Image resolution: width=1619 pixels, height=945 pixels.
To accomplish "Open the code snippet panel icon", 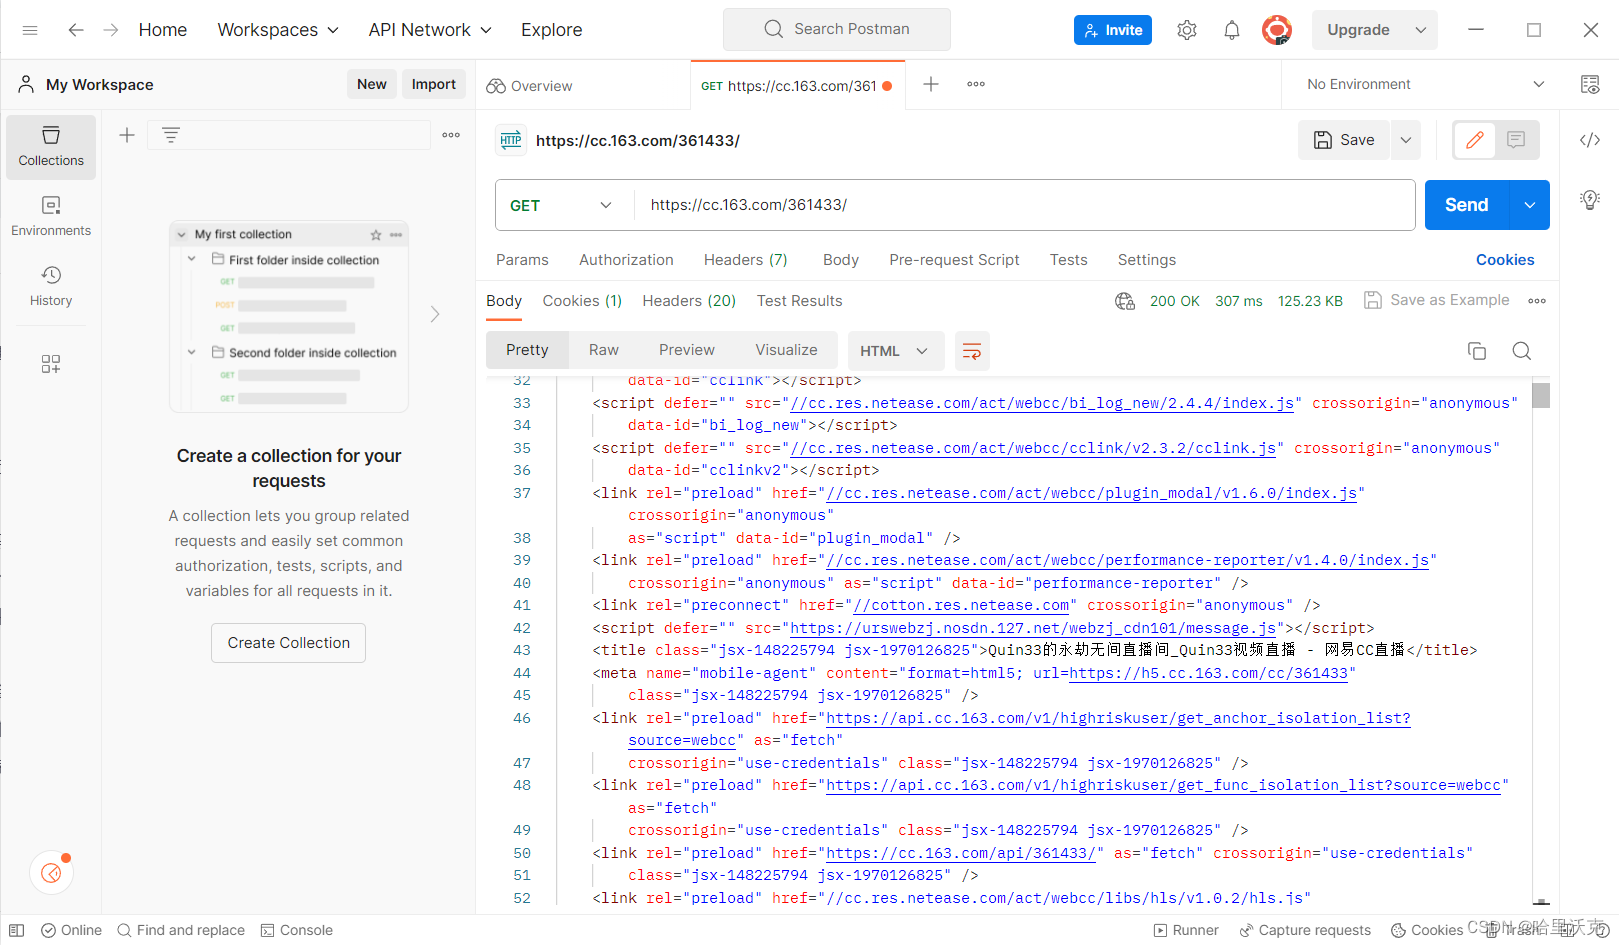I will (1590, 140).
